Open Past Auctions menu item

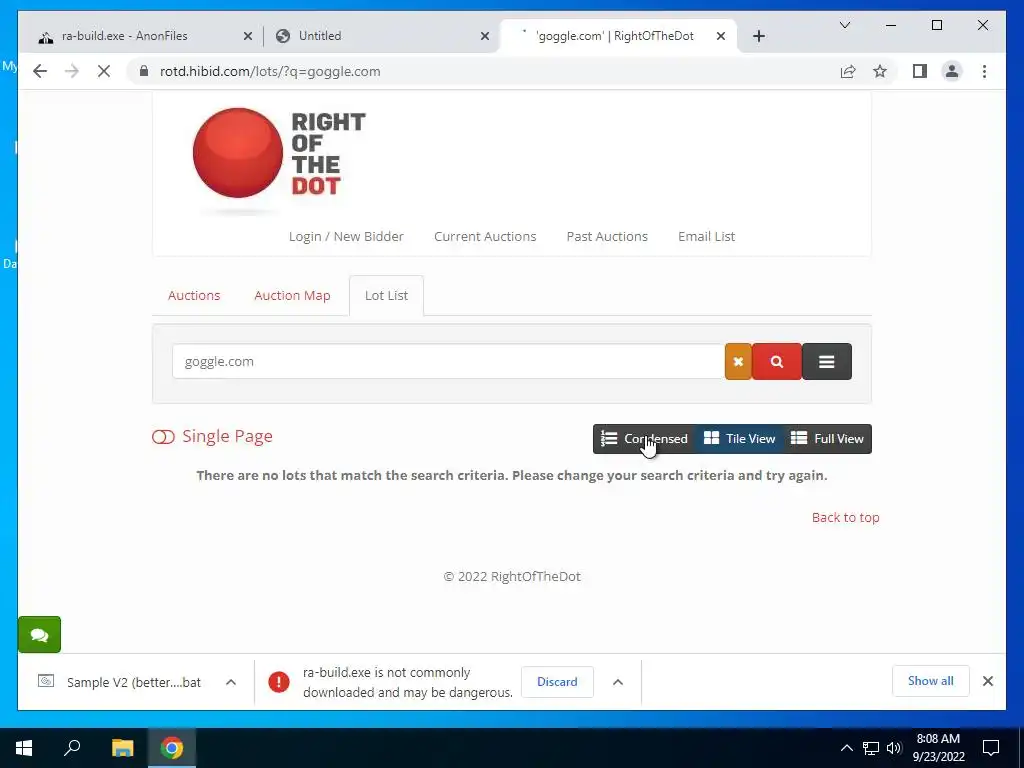[607, 236]
